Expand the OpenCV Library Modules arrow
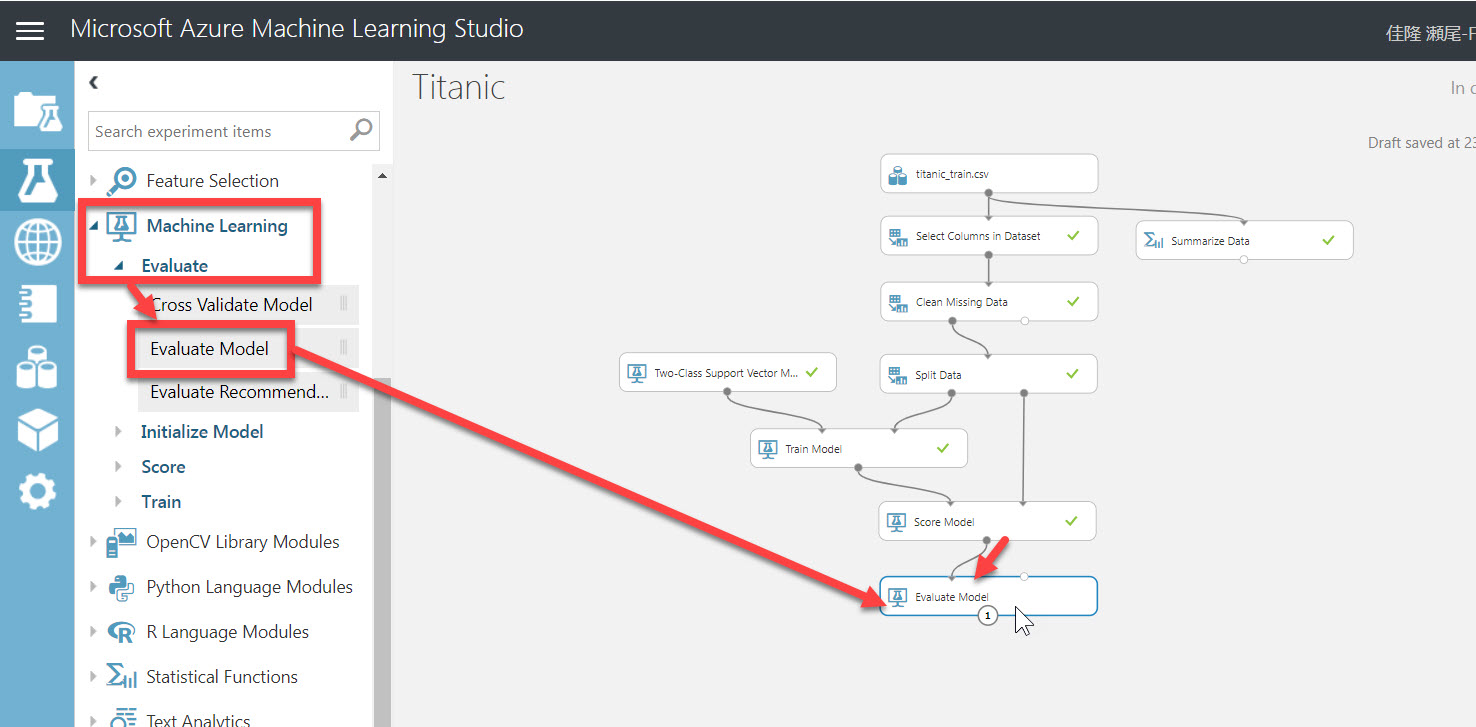This screenshot has width=1476, height=727. [x=94, y=542]
